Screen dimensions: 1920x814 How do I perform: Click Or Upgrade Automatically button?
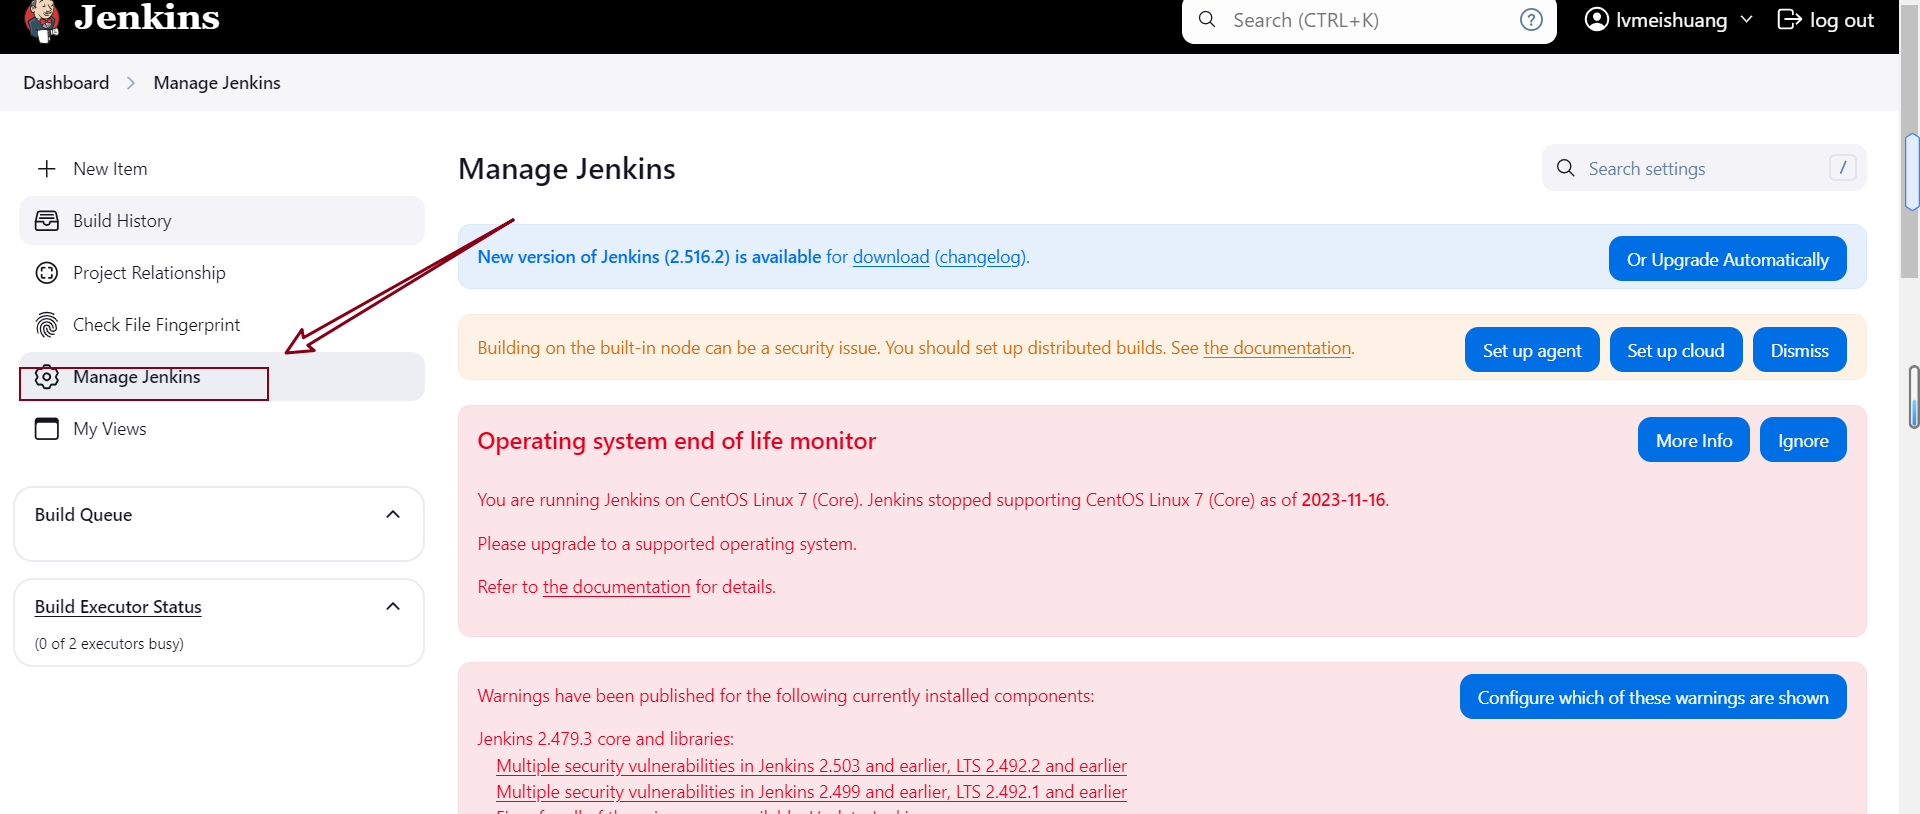tap(1727, 259)
